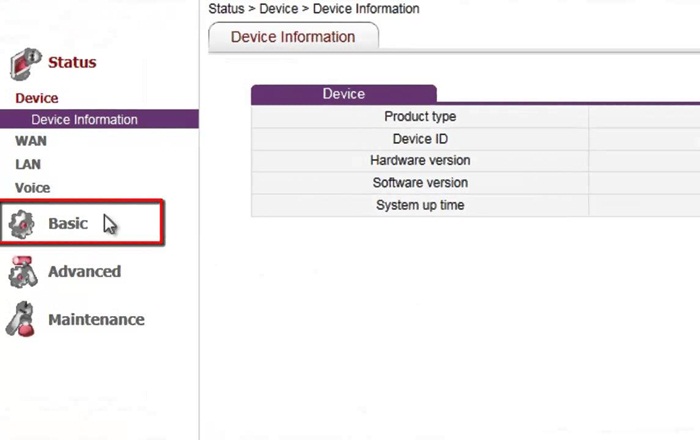The width and height of the screenshot is (700, 440).
Task: Click the Product type row
Action: (475, 117)
